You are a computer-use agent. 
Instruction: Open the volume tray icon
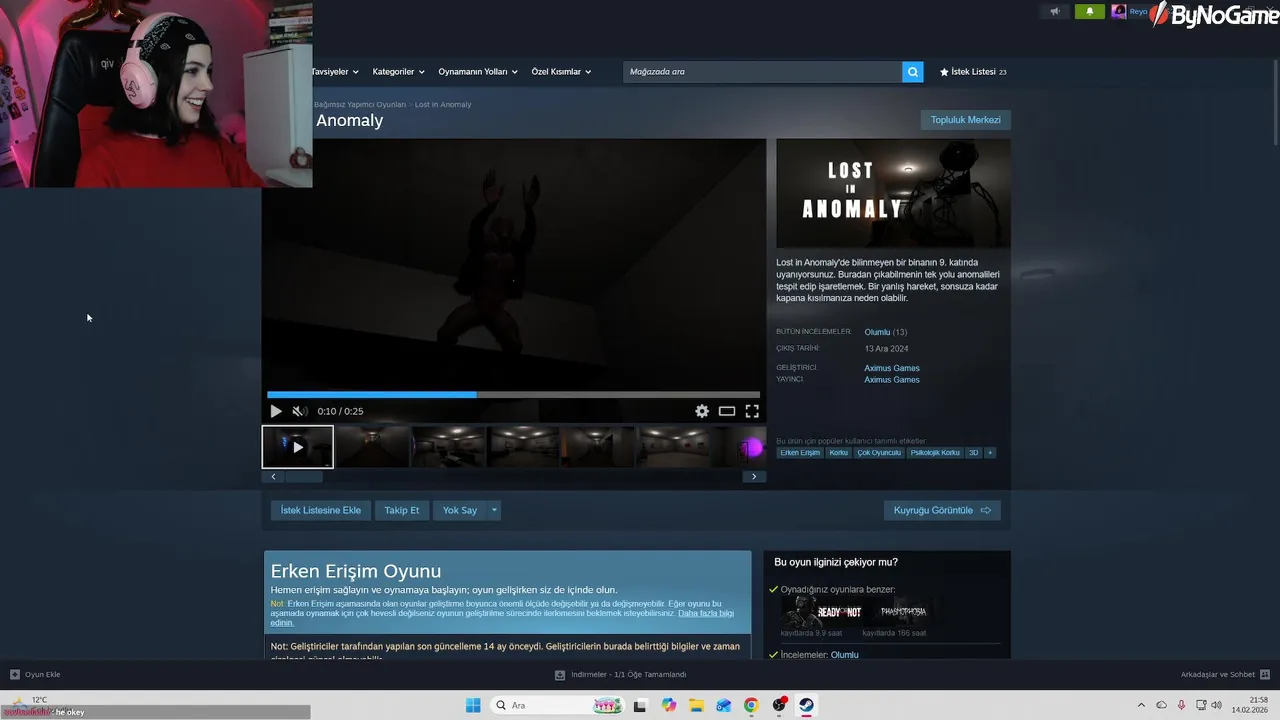coord(1216,705)
